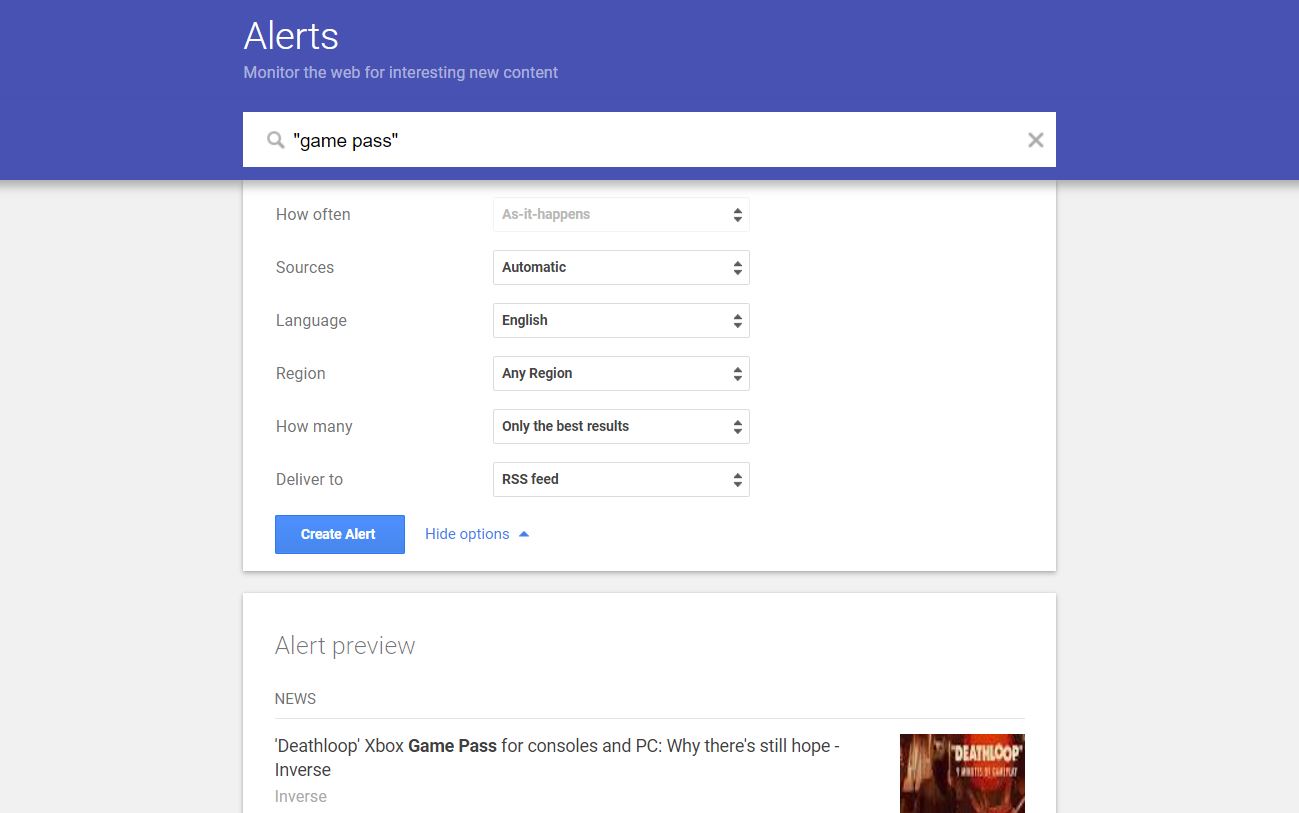Click the search magnifier icon
Image resolution: width=1299 pixels, height=813 pixels.
(275, 141)
